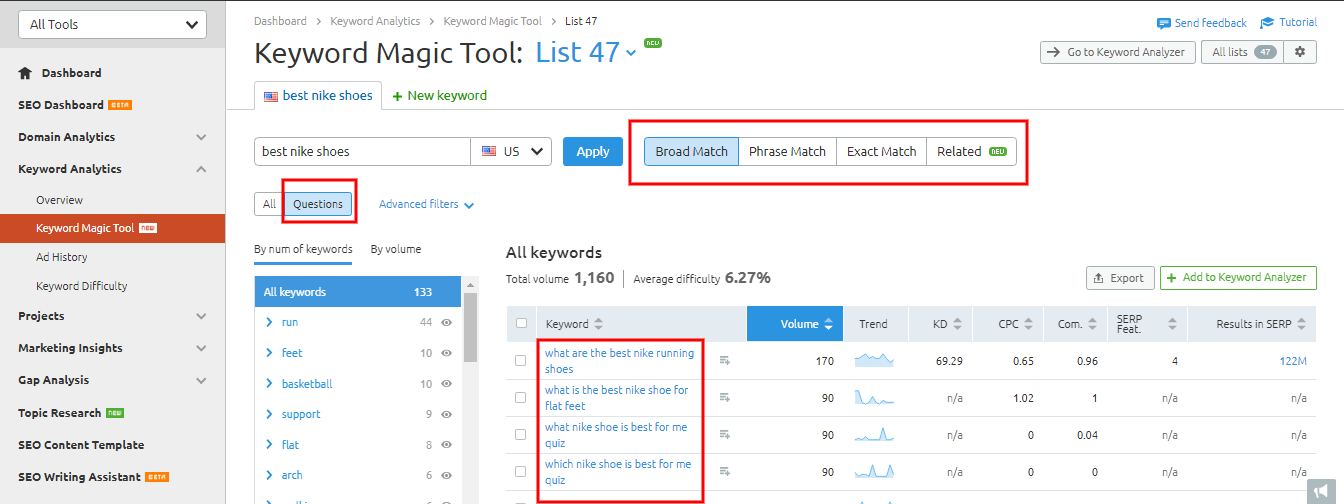Go to Dashboard breadcrumb link

281,21
